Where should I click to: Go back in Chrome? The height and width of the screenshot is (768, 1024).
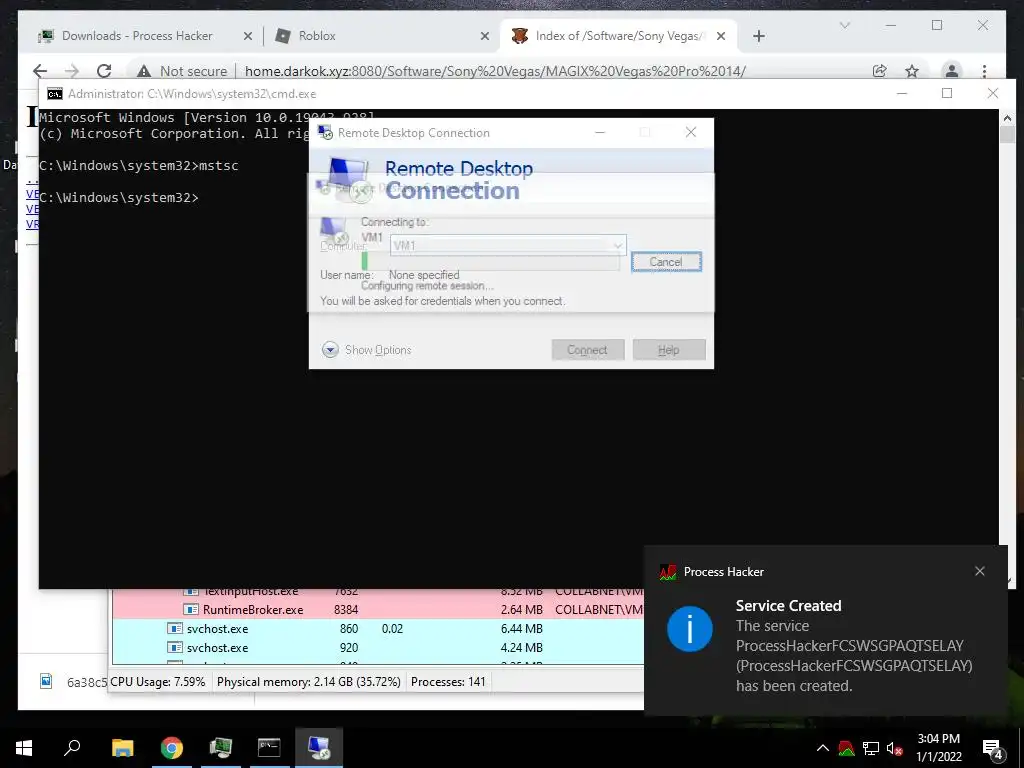[40, 71]
